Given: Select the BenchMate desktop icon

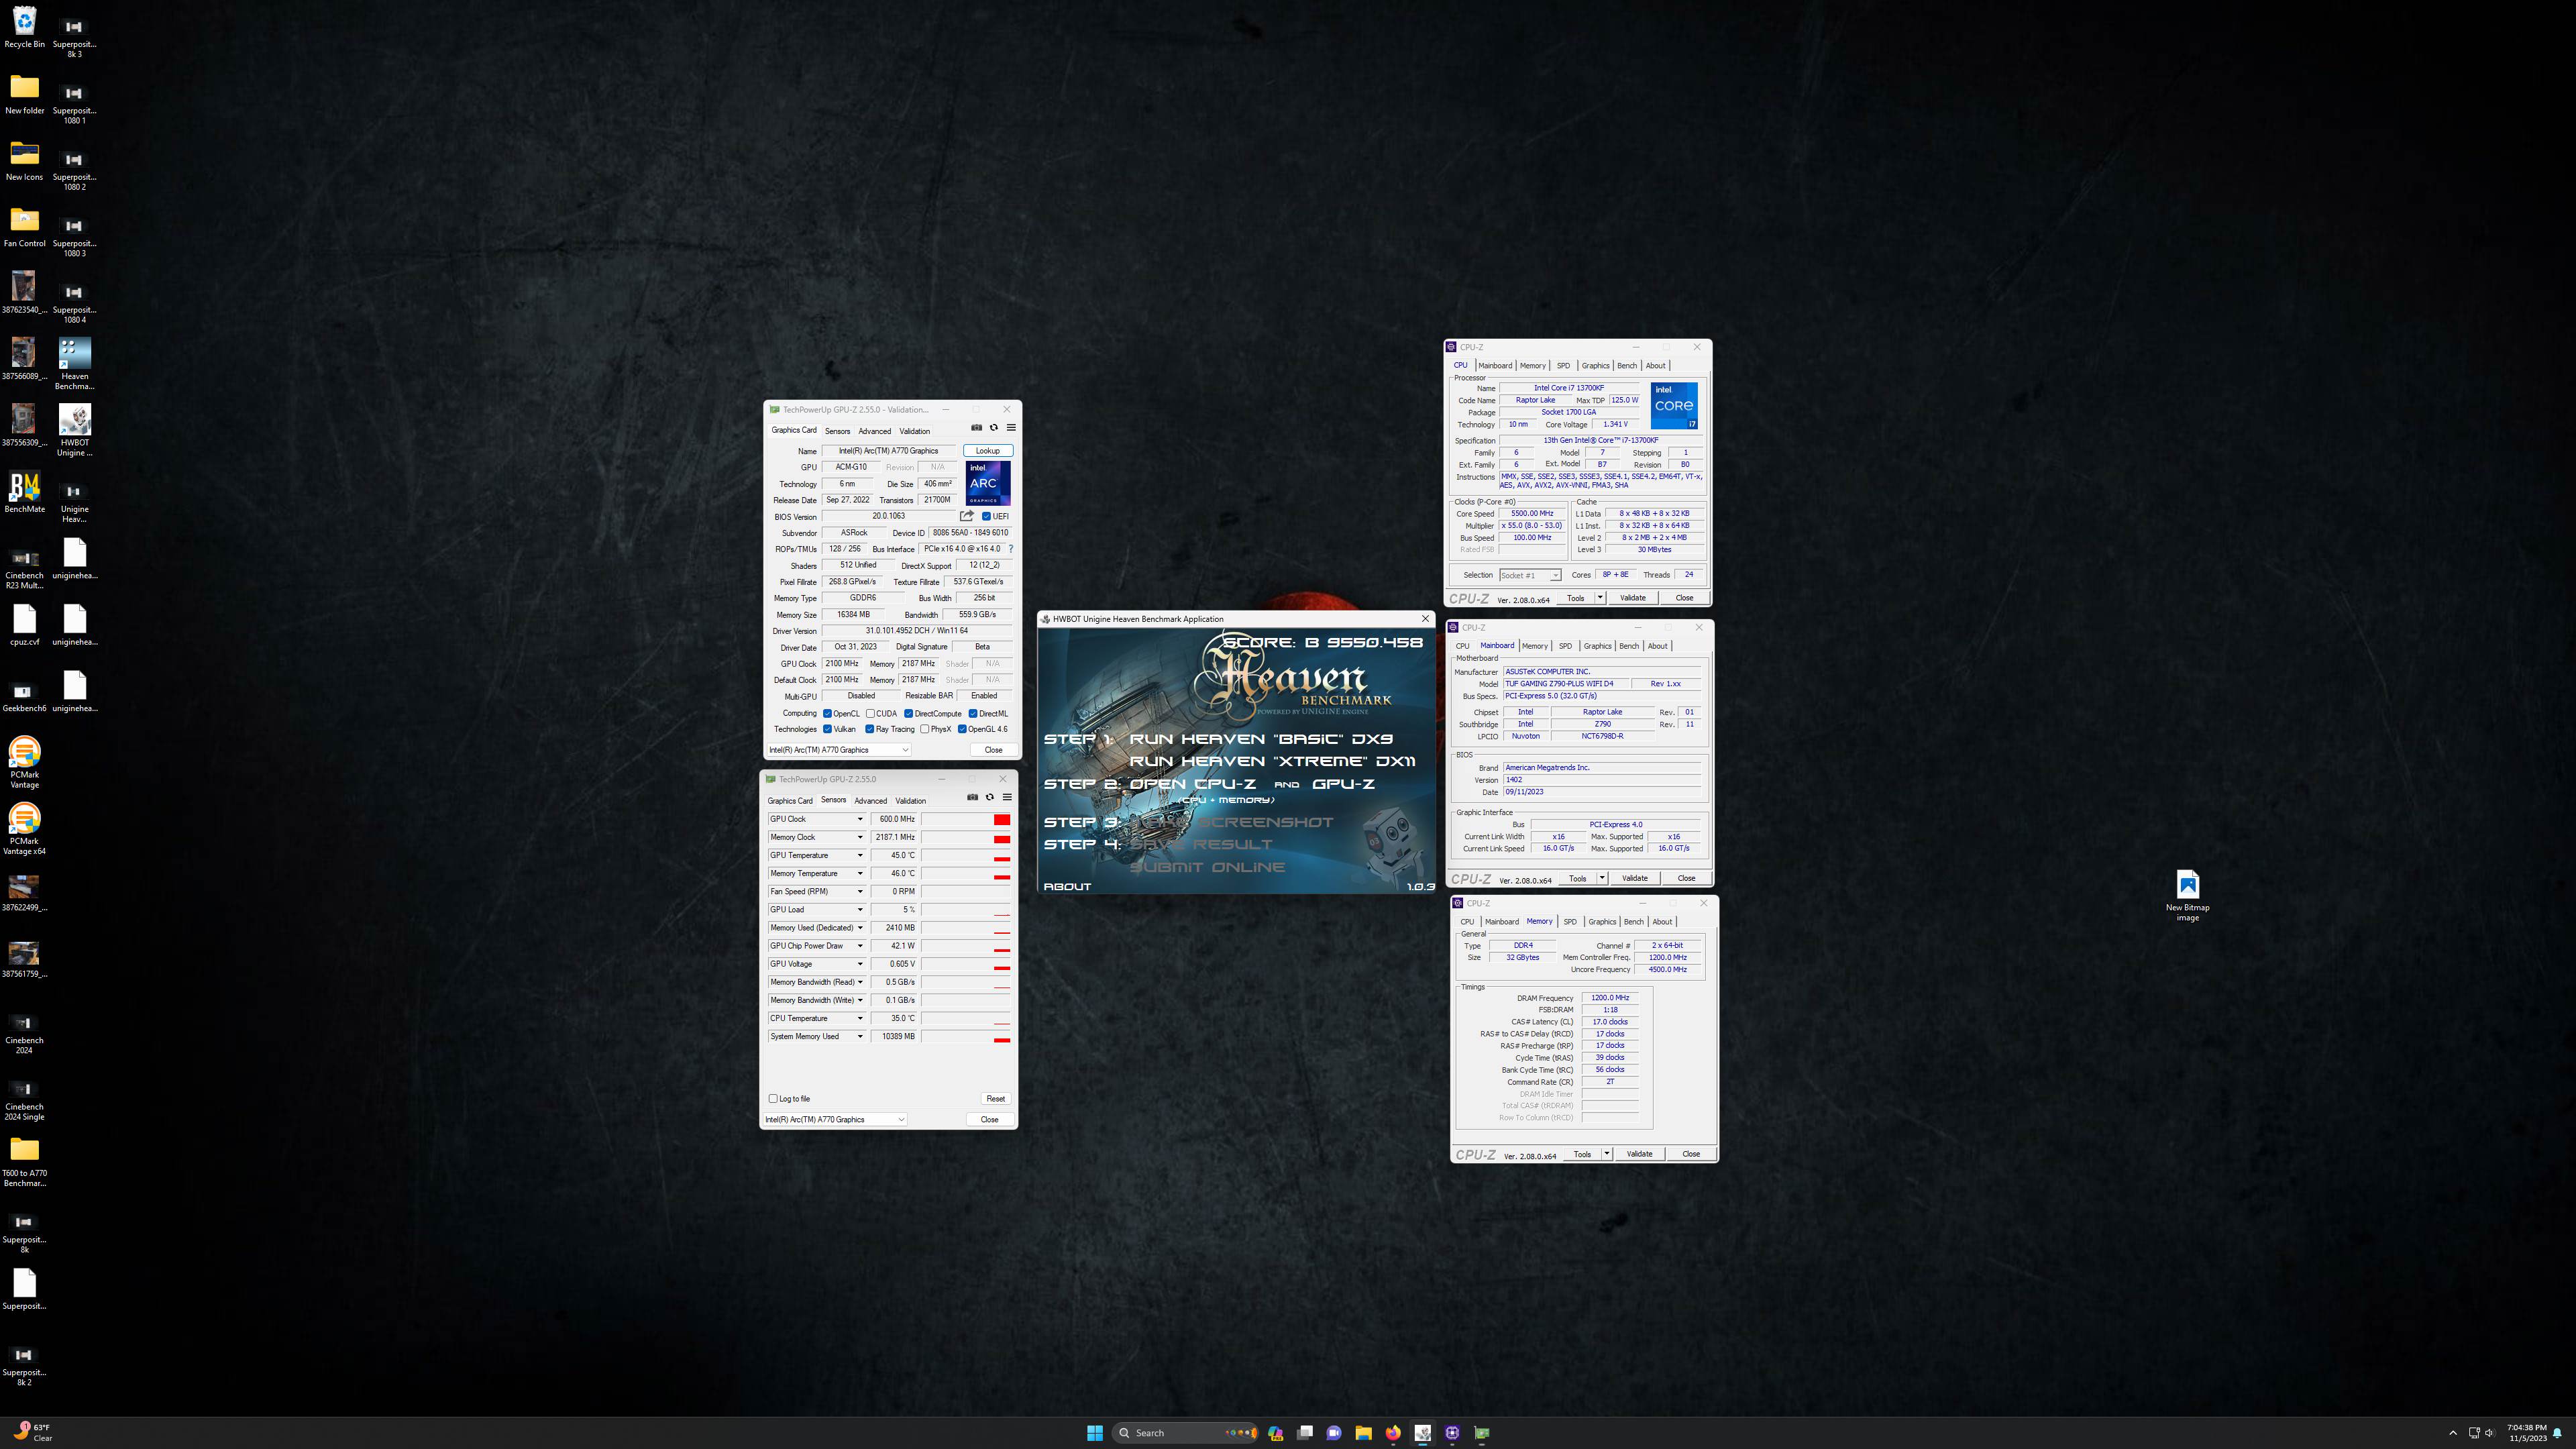Looking at the screenshot, I should (x=24, y=492).
